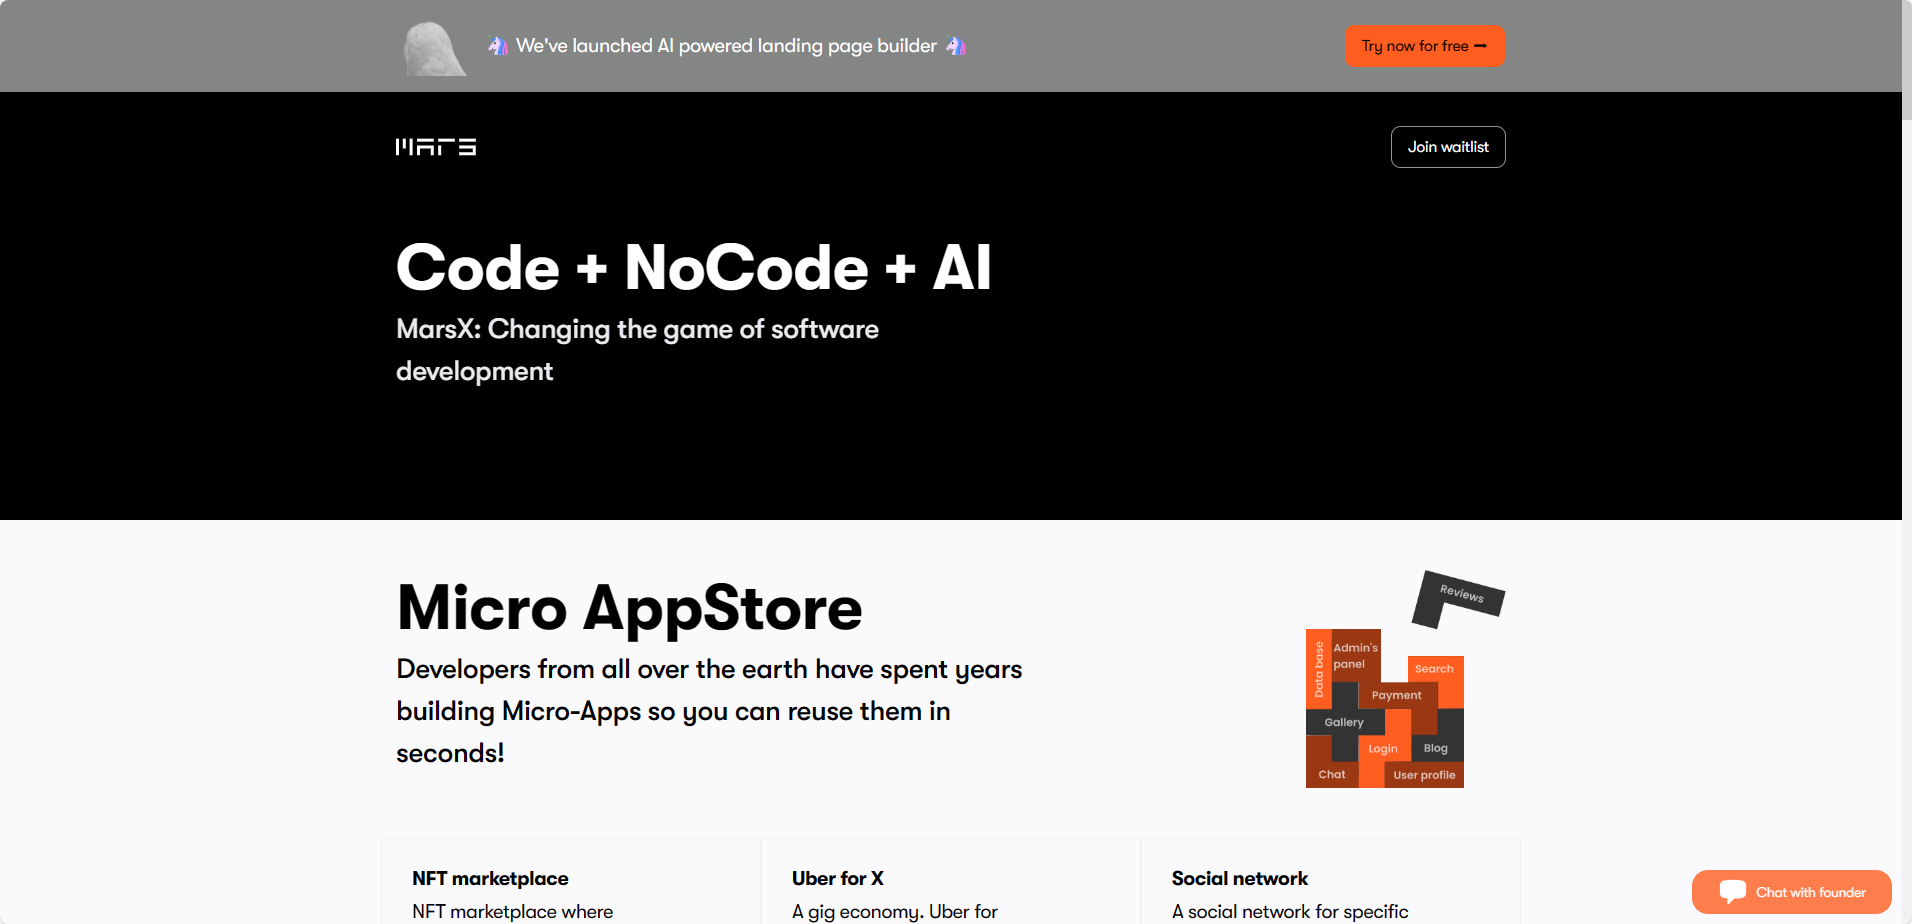Open Chat with founder widget
Image resolution: width=1912 pixels, height=924 pixels.
(x=1791, y=892)
